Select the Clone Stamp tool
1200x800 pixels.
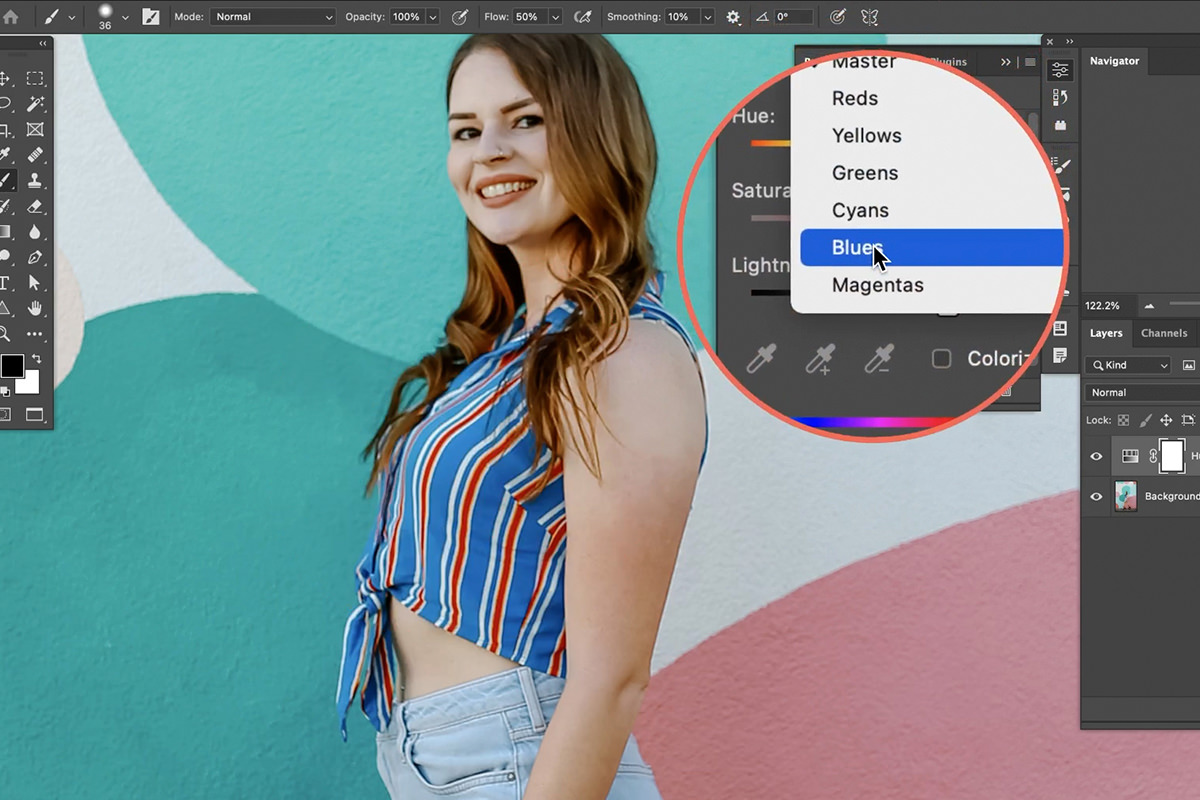coord(35,181)
